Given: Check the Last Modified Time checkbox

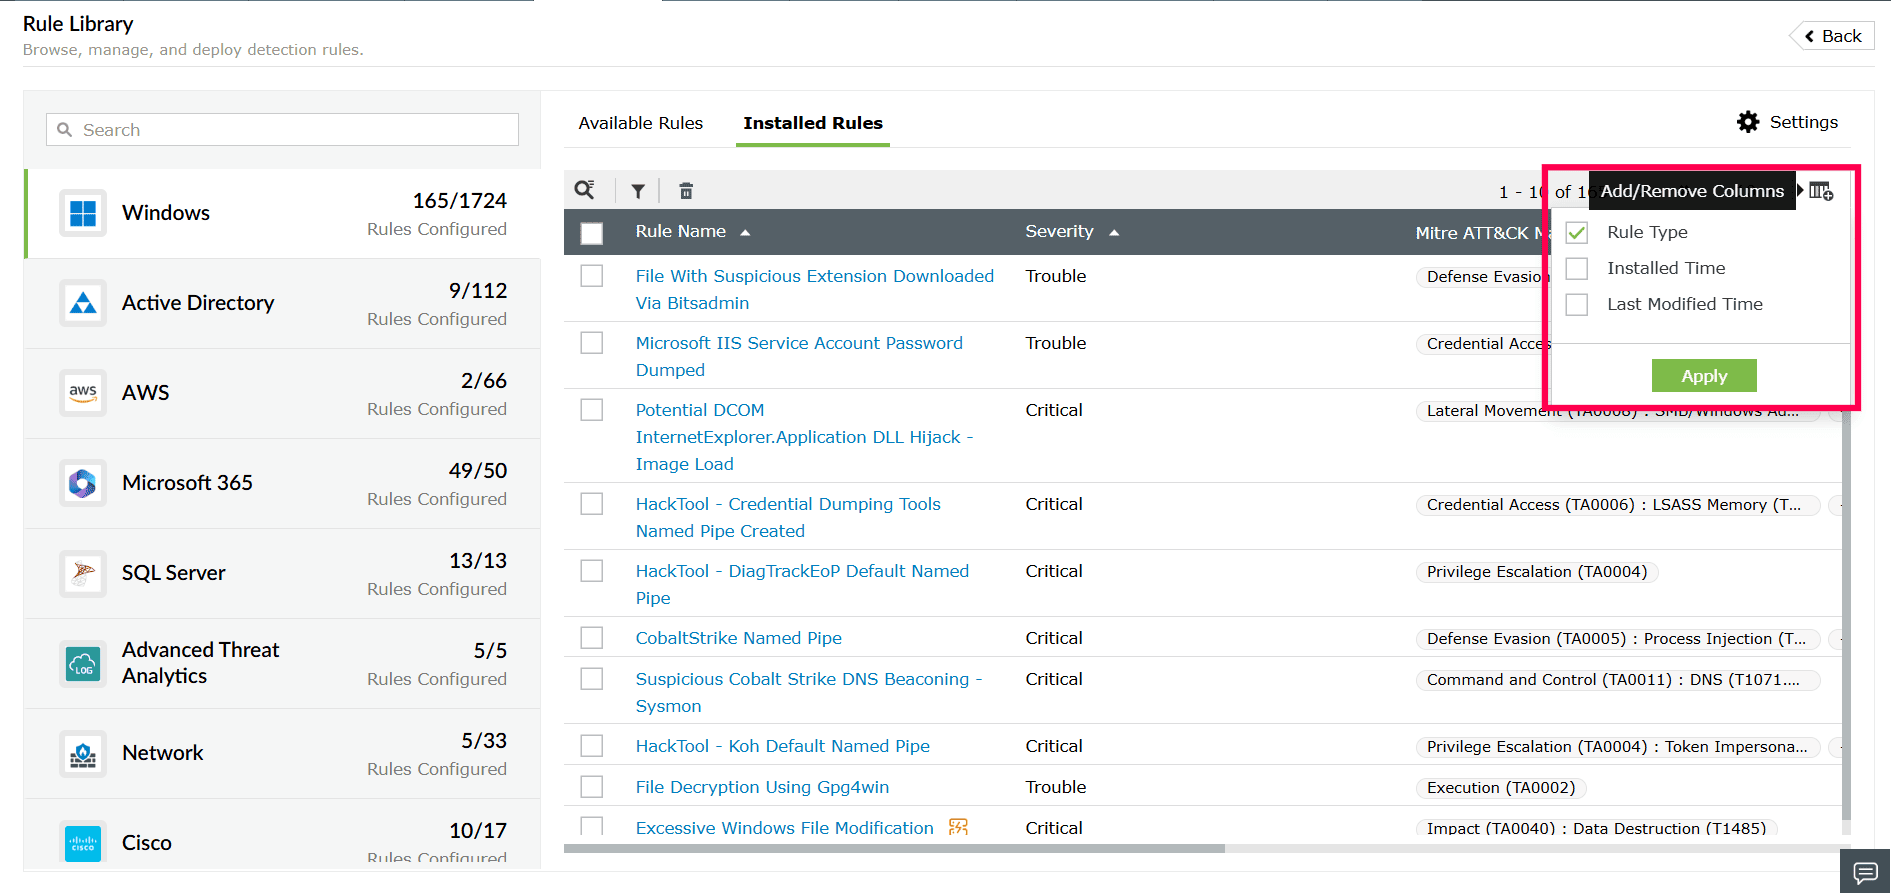Looking at the screenshot, I should tap(1577, 304).
